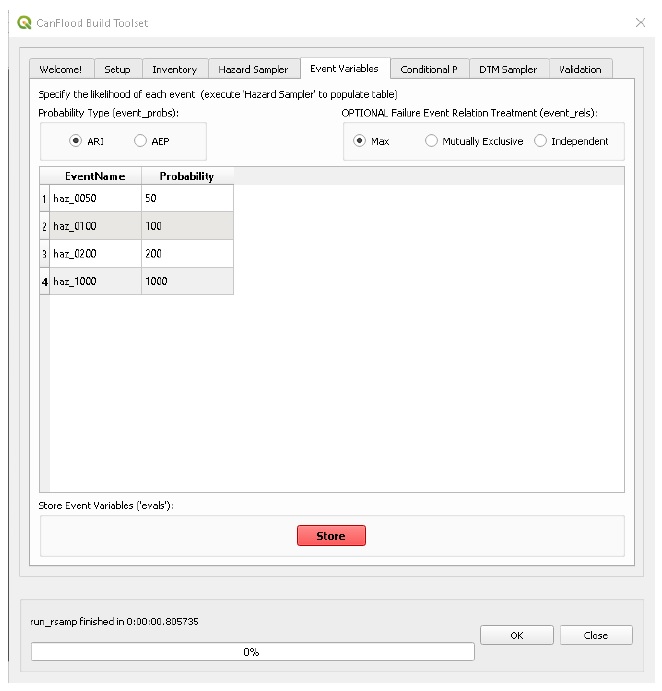Click the Probability column header

point(187,176)
